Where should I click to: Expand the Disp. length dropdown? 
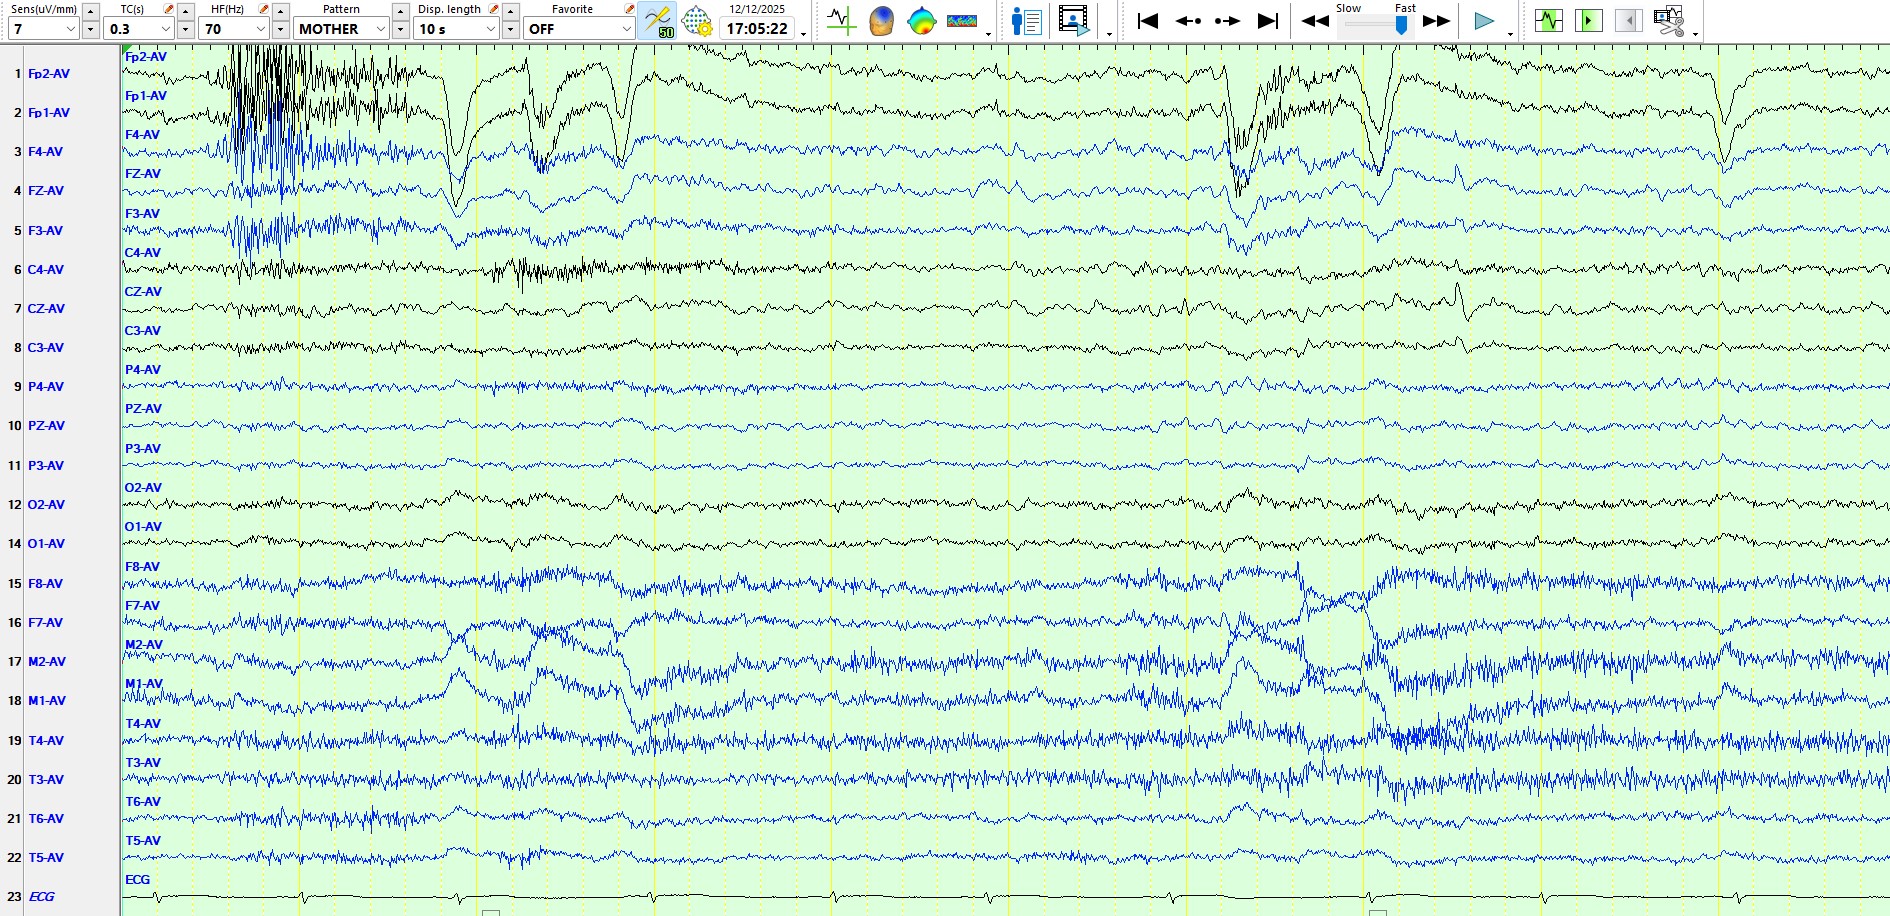click(457, 29)
